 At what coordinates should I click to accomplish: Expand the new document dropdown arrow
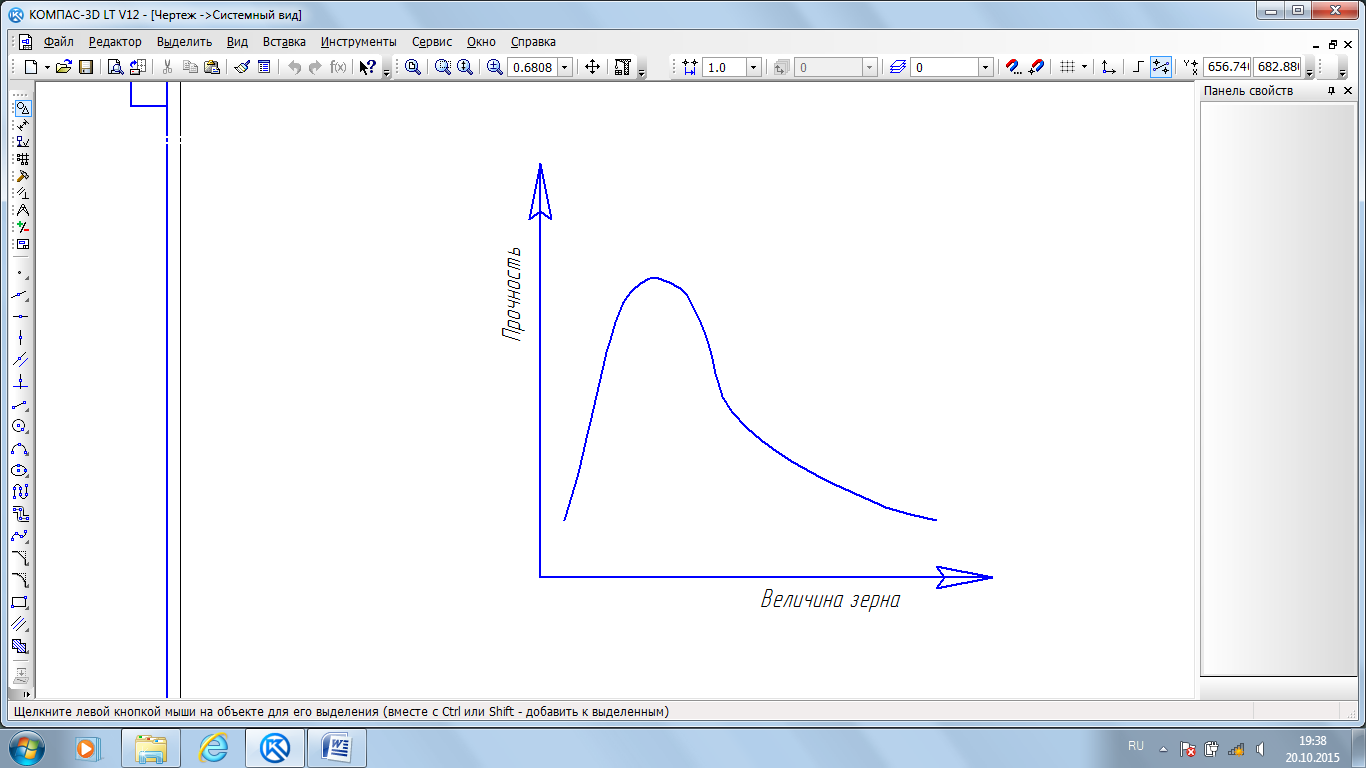pyautogui.click(x=47, y=67)
